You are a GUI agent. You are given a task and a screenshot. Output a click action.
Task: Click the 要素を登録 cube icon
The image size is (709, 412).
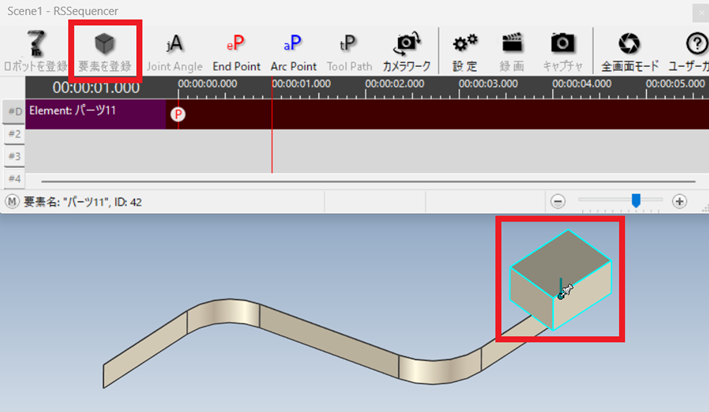(104, 51)
